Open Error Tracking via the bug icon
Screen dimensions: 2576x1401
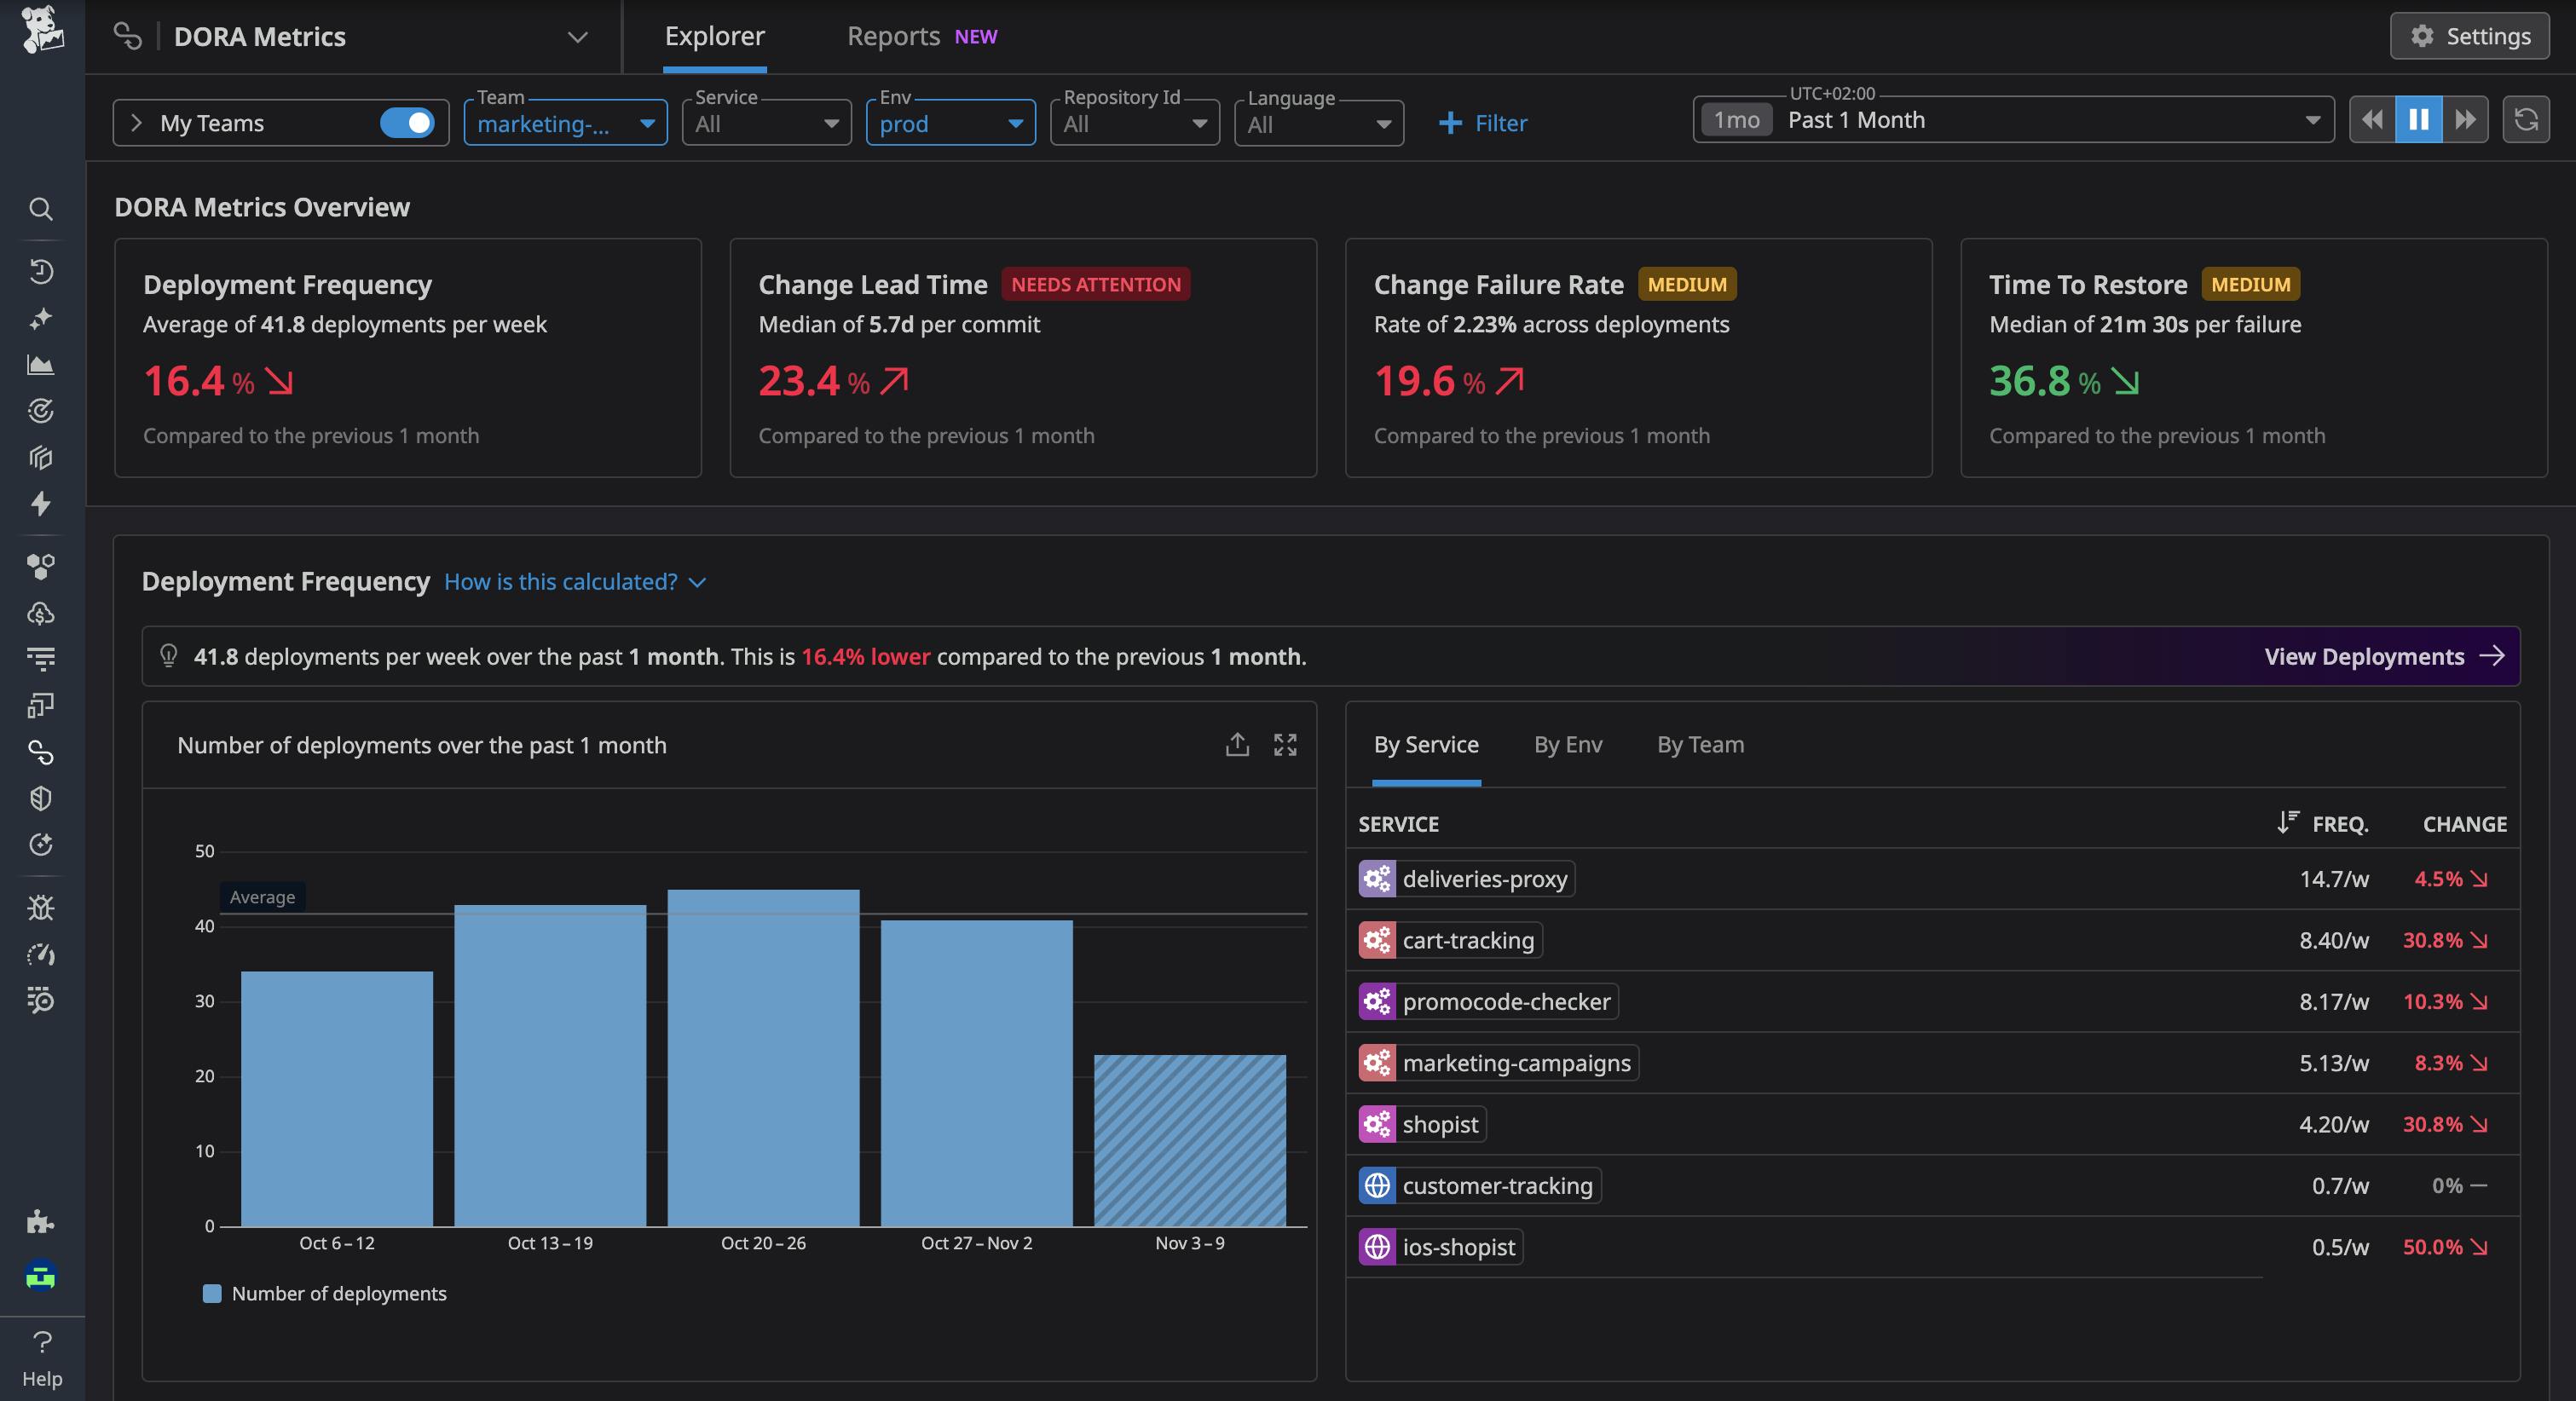coord(40,908)
